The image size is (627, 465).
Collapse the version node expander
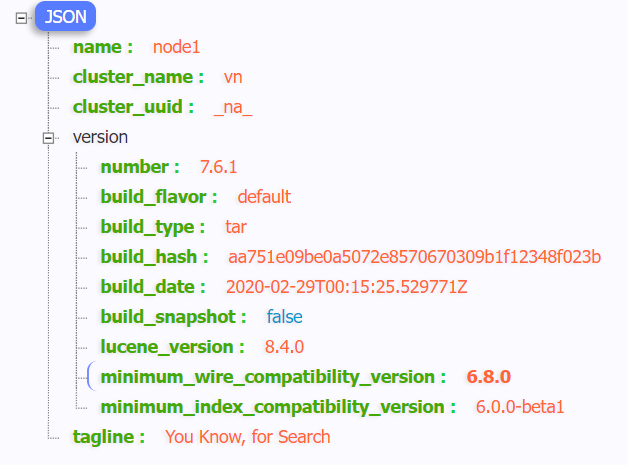click(47, 137)
